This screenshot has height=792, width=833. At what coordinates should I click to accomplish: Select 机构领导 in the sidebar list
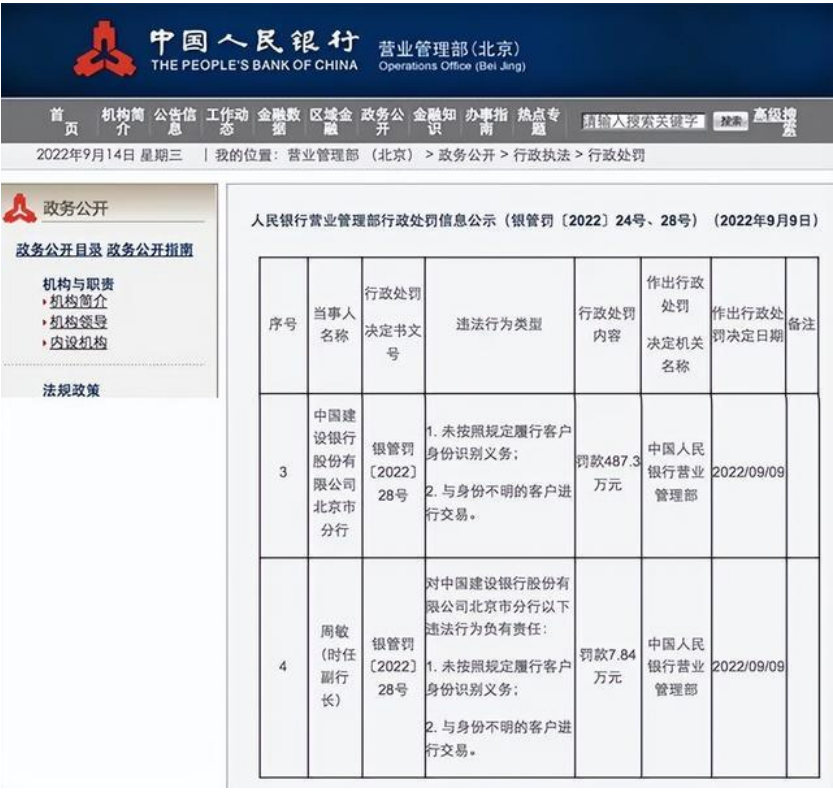79,322
